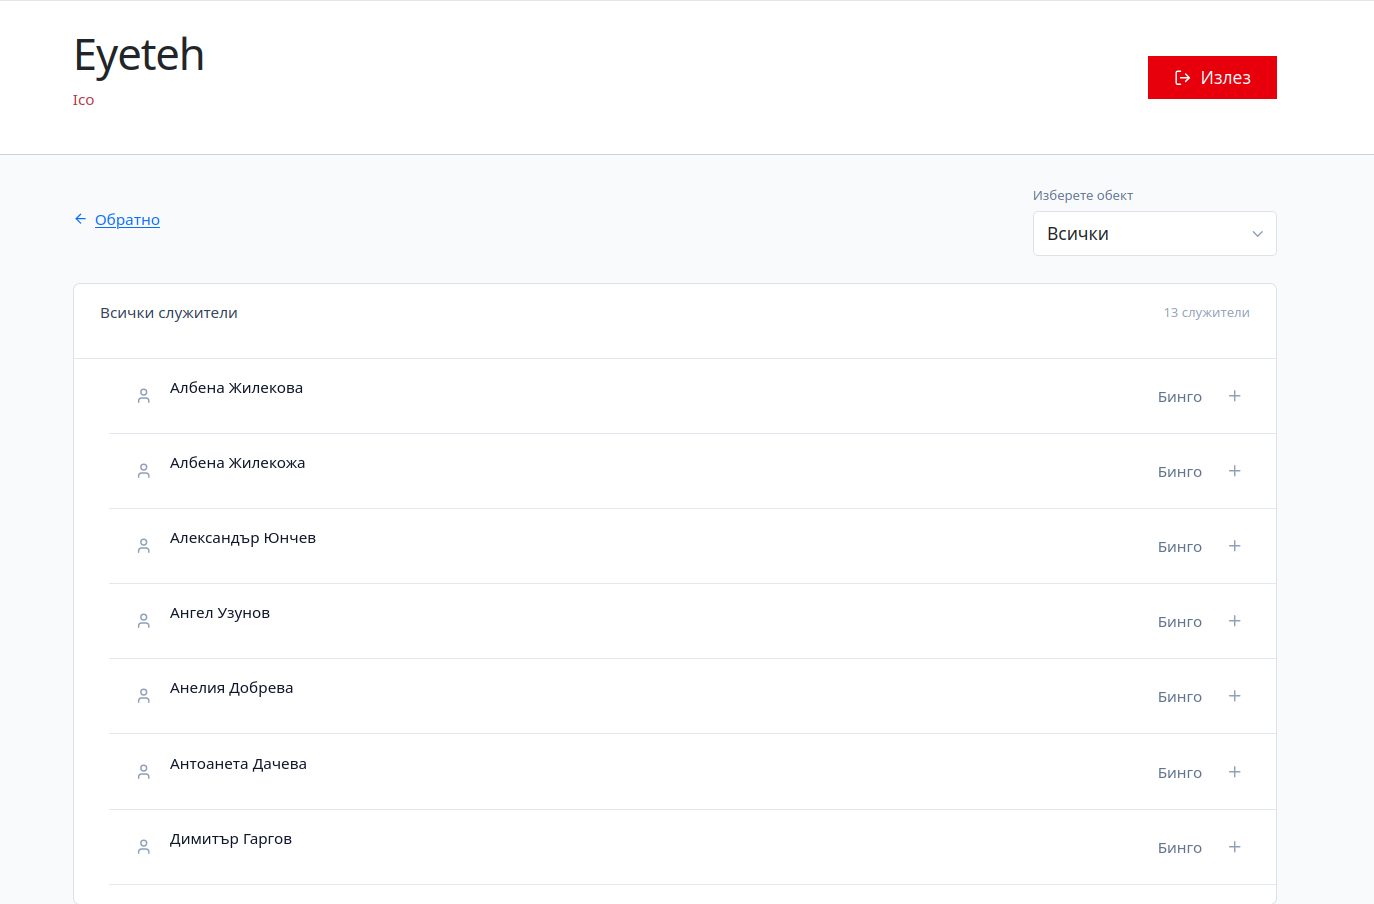Select employee name Анелия Добрева
This screenshot has width=1374, height=904.
231,688
